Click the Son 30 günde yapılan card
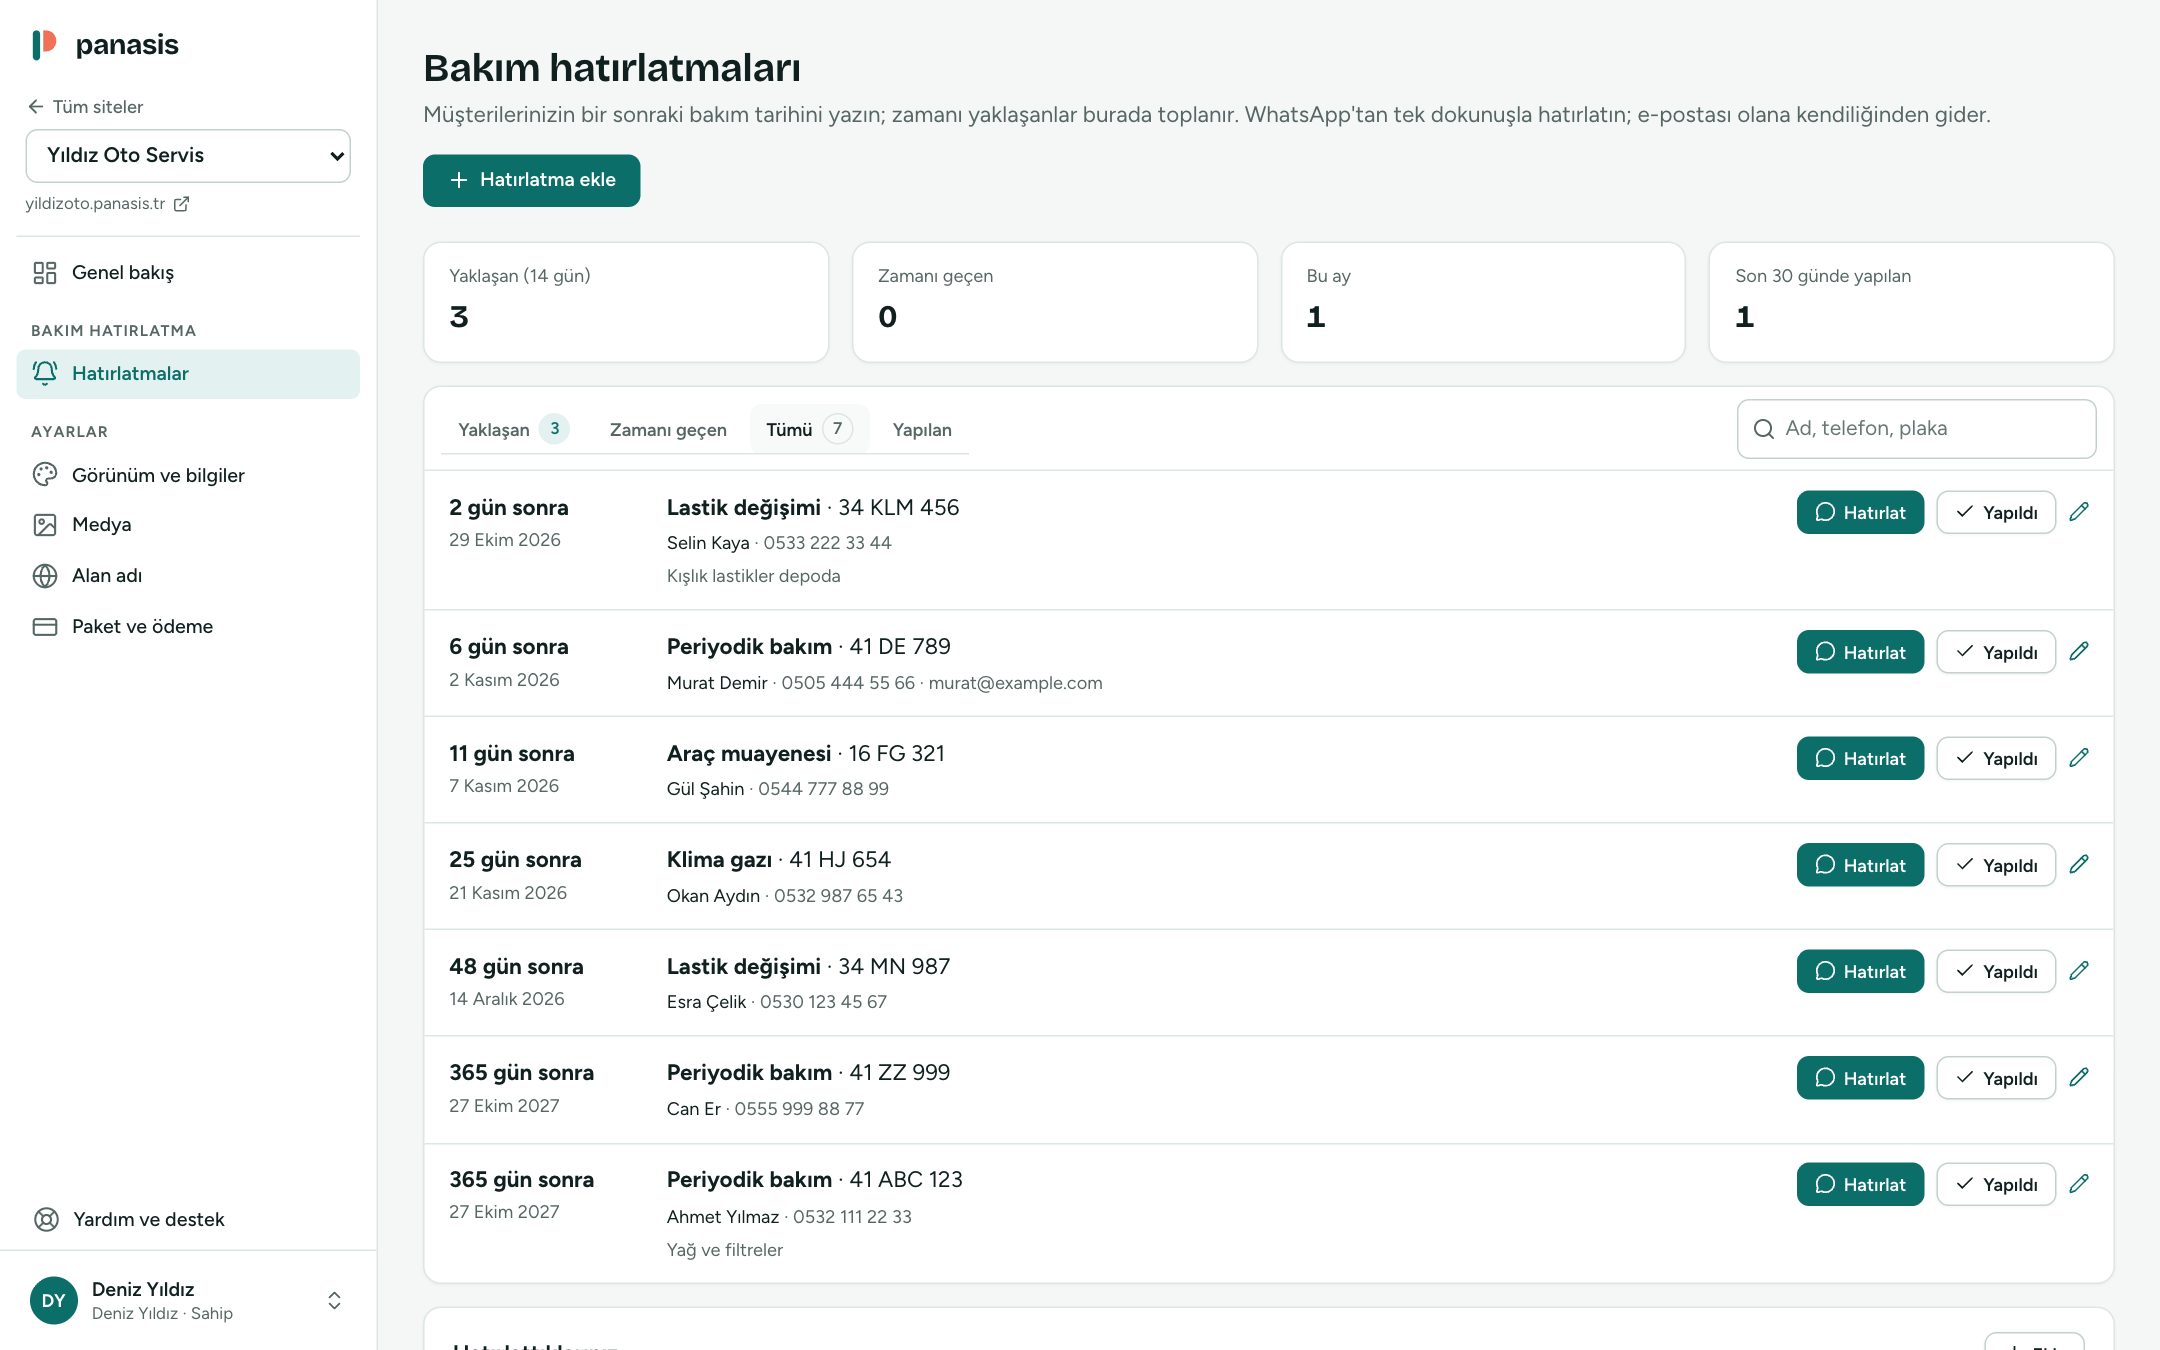This screenshot has height=1350, width=2160. coord(1911,302)
